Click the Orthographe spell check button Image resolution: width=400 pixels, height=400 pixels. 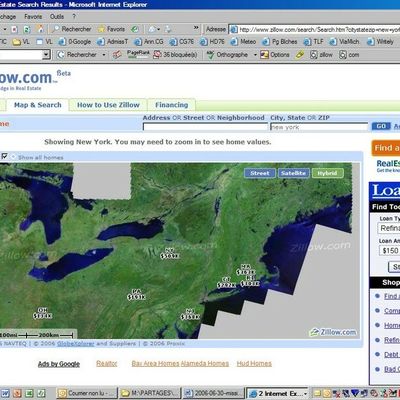click(227, 54)
